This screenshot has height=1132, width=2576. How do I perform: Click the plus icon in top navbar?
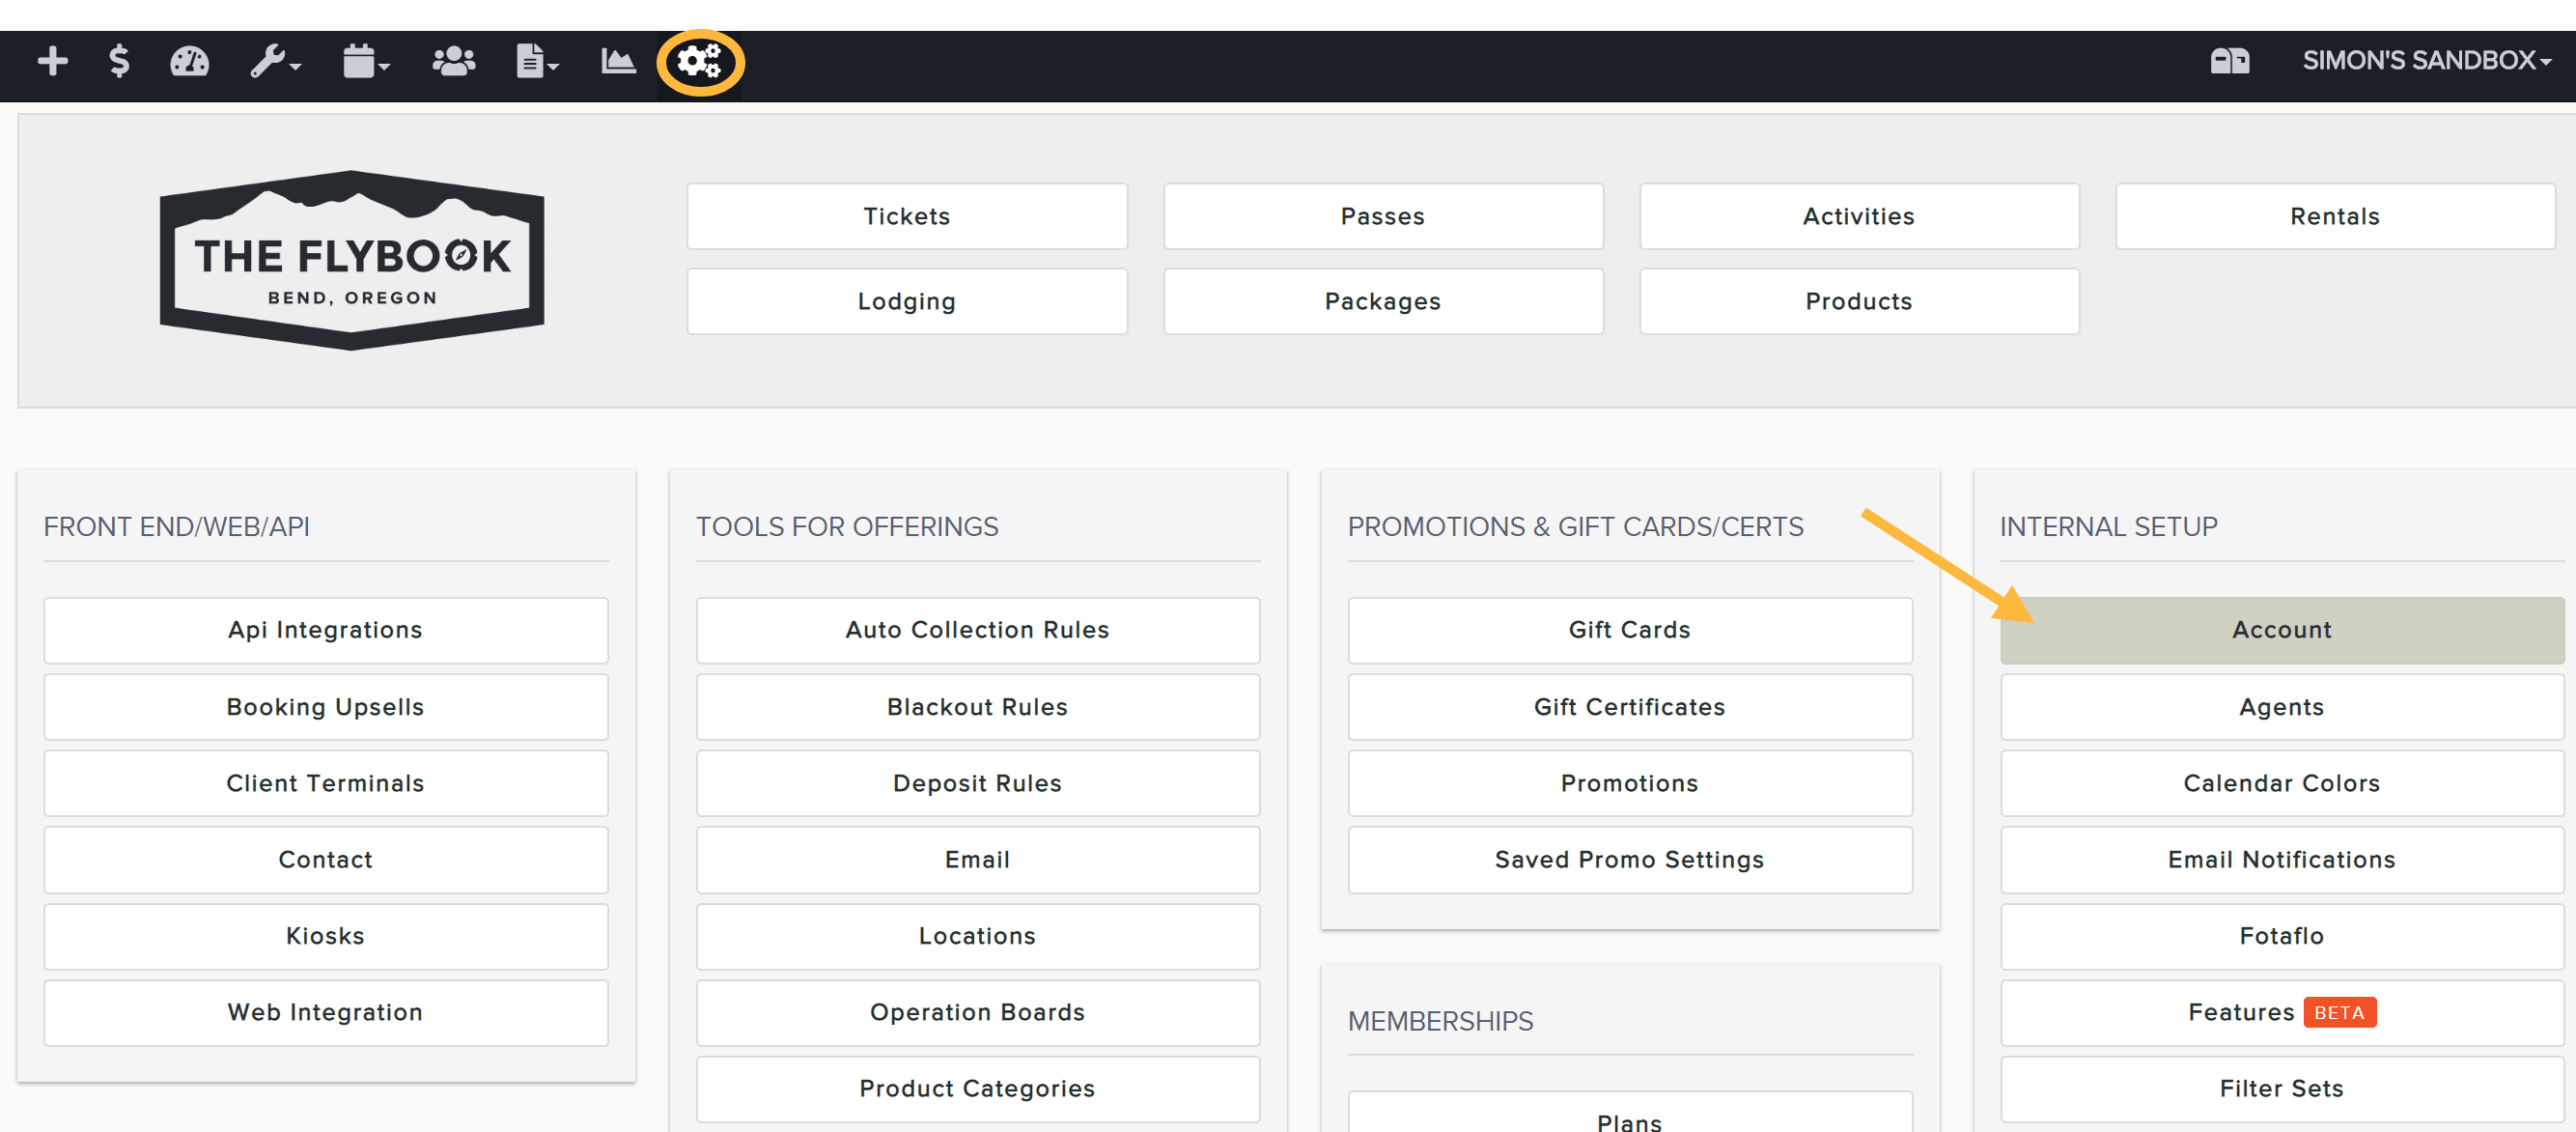point(53,61)
